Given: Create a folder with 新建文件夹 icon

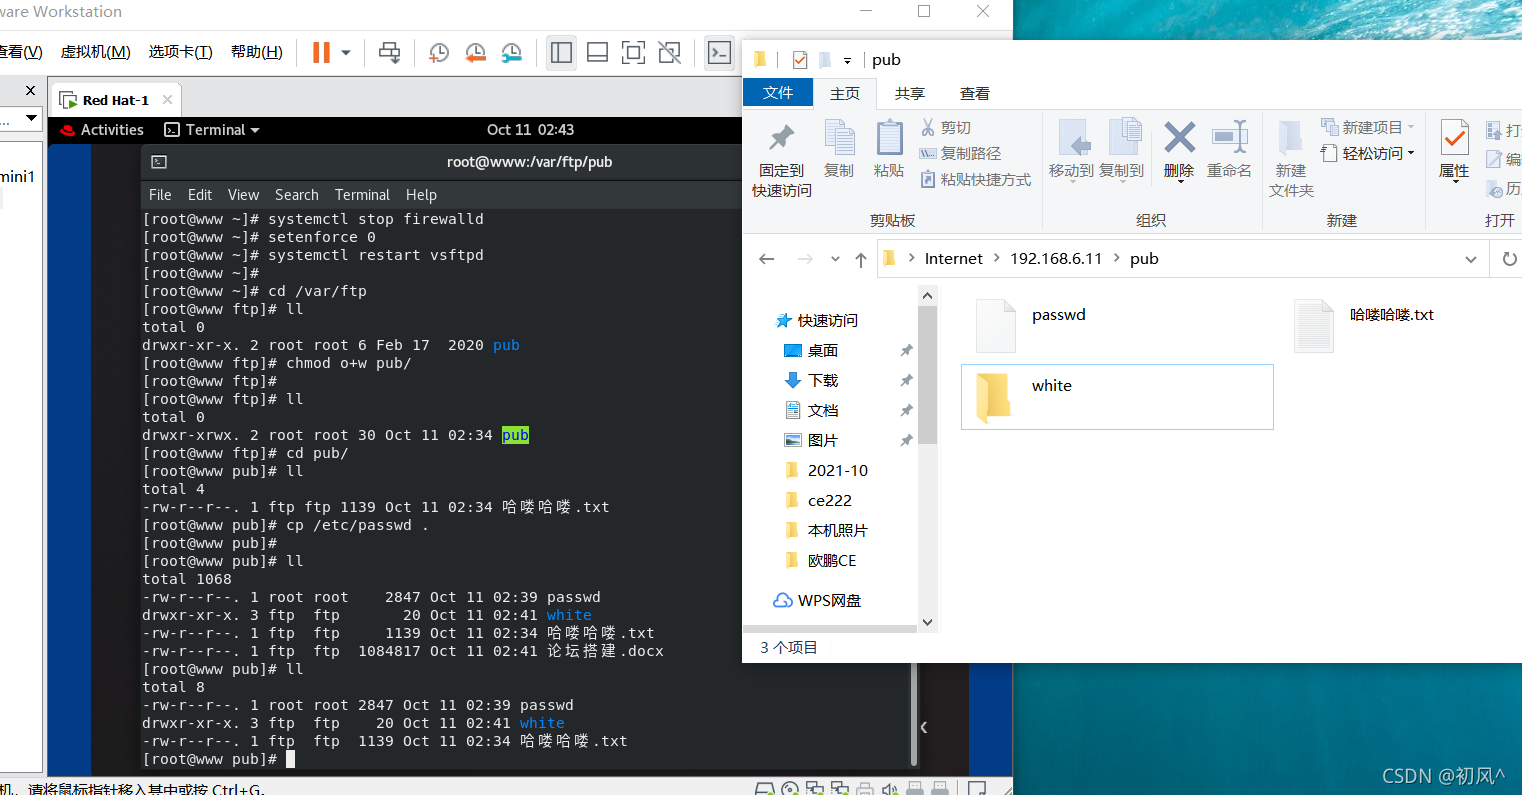Looking at the screenshot, I should coord(1290,158).
